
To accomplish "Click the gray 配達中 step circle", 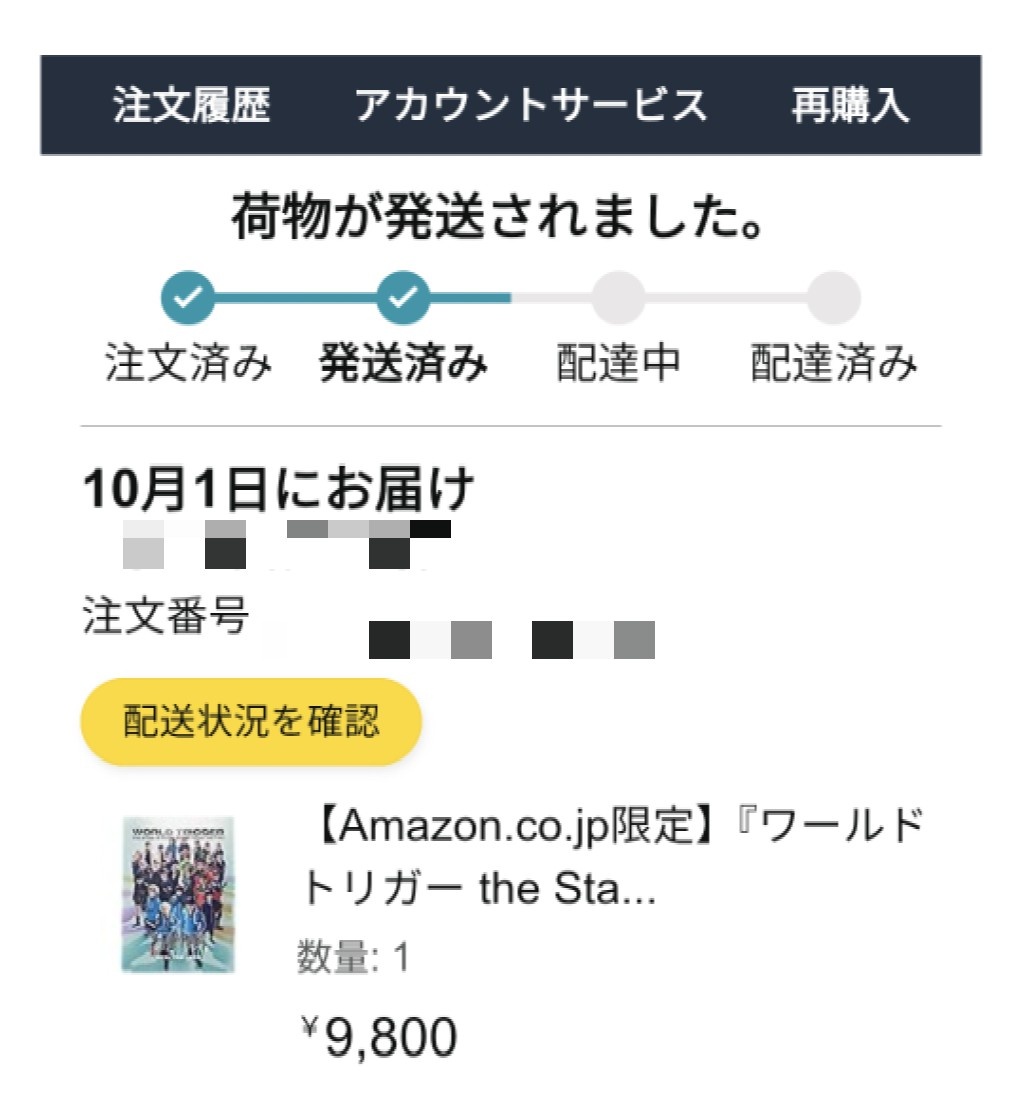I will click(618, 296).
